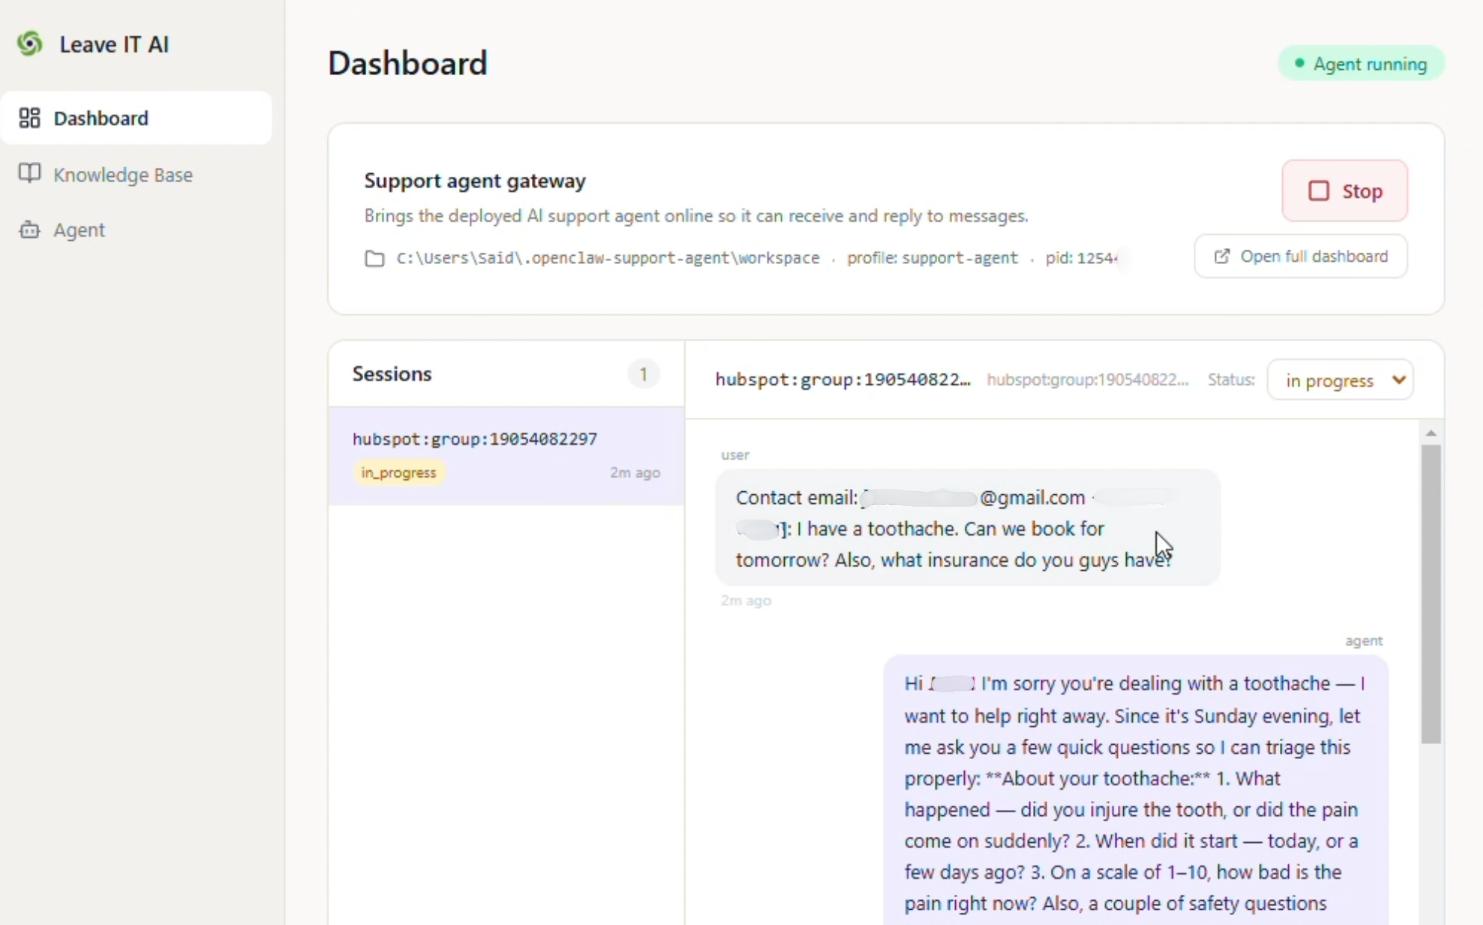Open full dashboard

(1301, 256)
